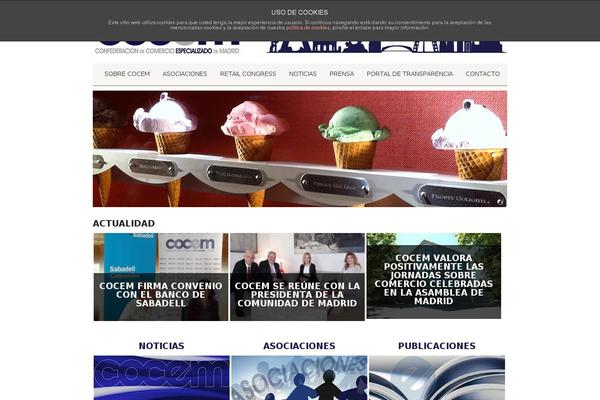Open the Noticias menu item
Viewport: 600px width, 400px height.
pos(303,74)
